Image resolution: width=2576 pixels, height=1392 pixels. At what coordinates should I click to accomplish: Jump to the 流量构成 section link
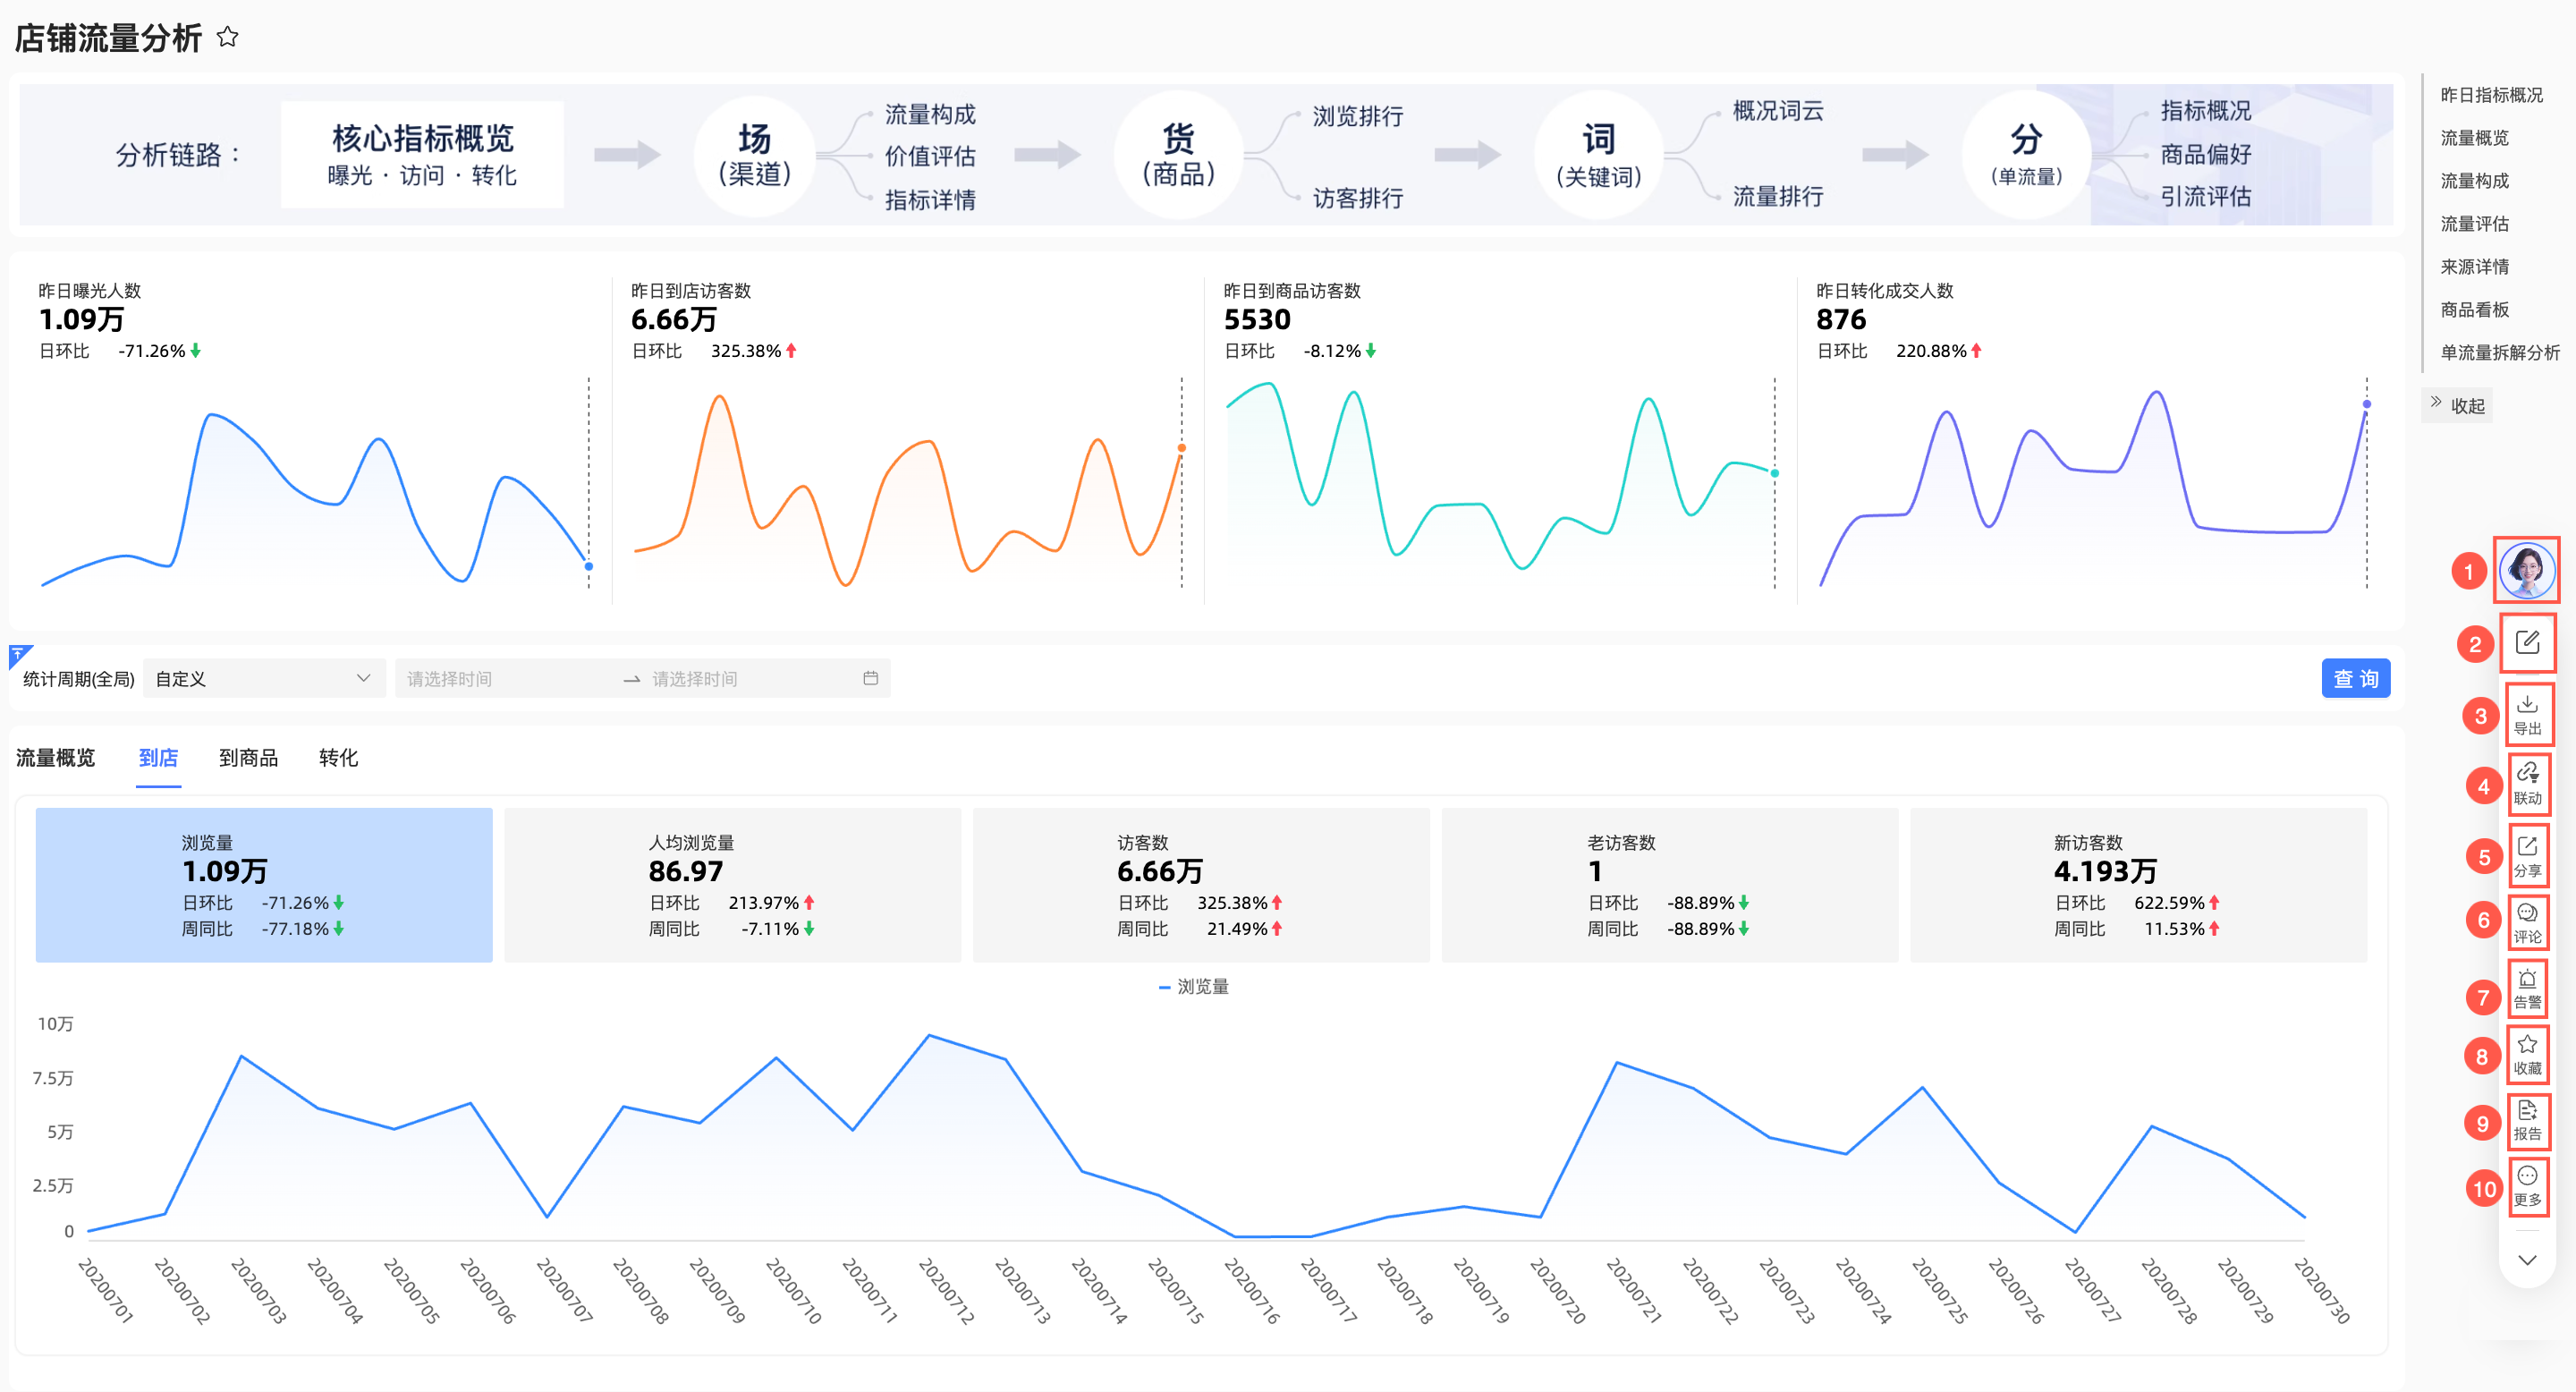click(2474, 181)
